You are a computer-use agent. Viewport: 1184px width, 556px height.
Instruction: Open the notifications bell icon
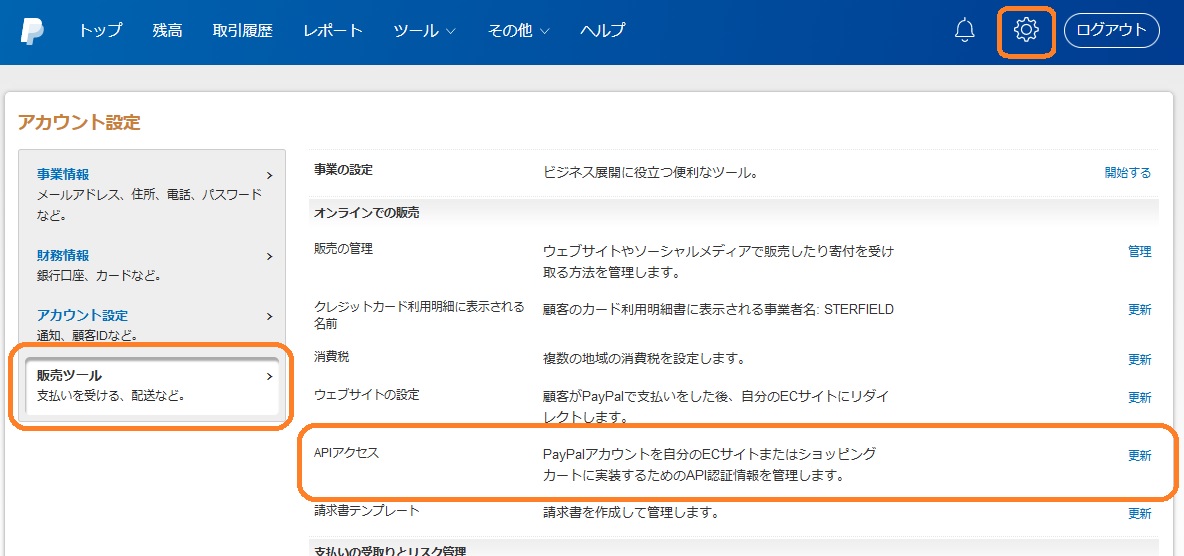964,31
